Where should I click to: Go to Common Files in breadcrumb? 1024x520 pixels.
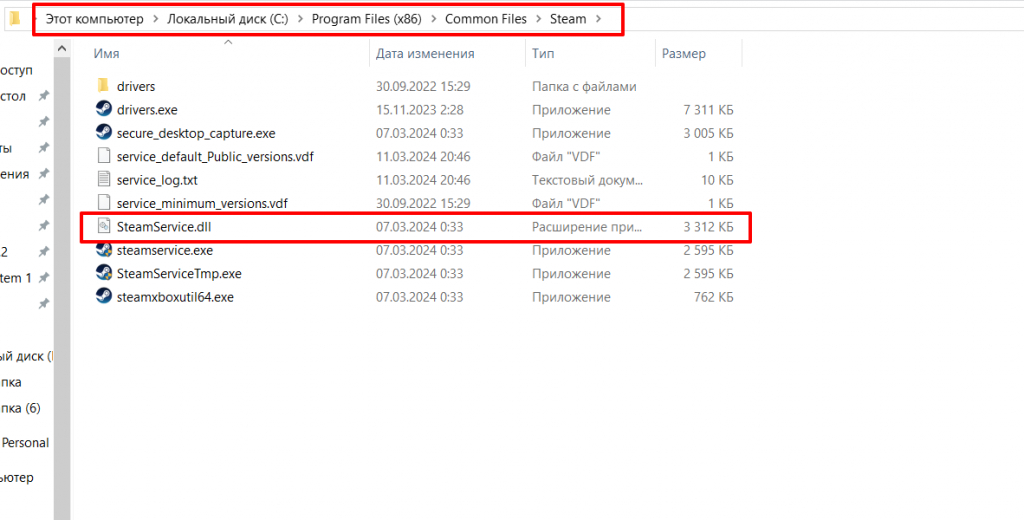(x=486, y=19)
